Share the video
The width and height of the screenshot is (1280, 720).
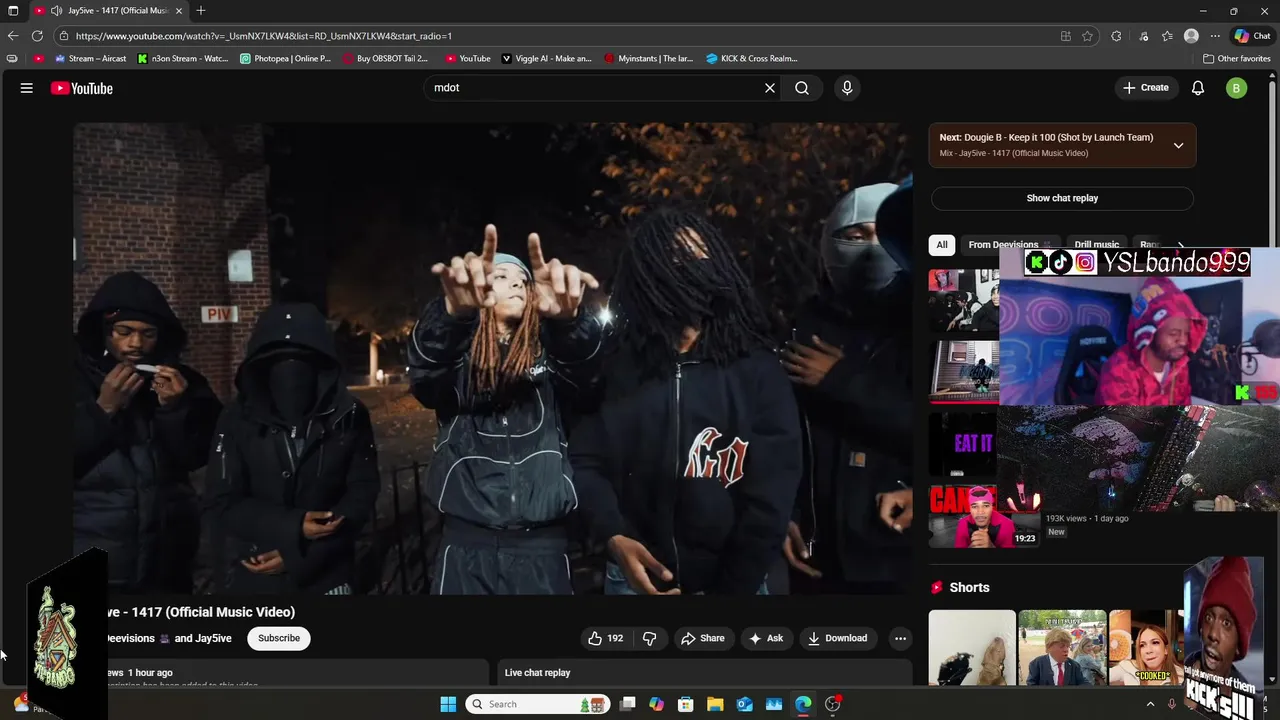click(703, 638)
